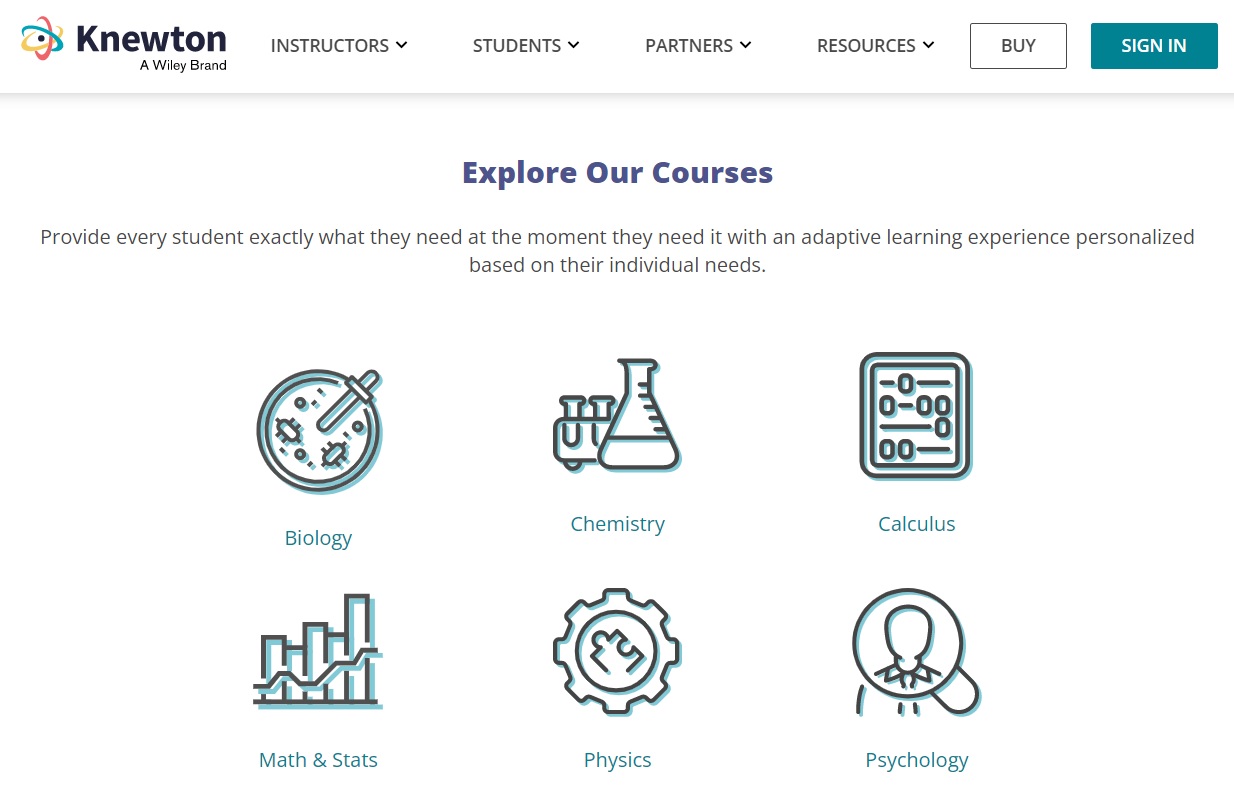This screenshot has width=1234, height=804.
Task: Expand the Instructors dropdown chevron
Action: 402,45
